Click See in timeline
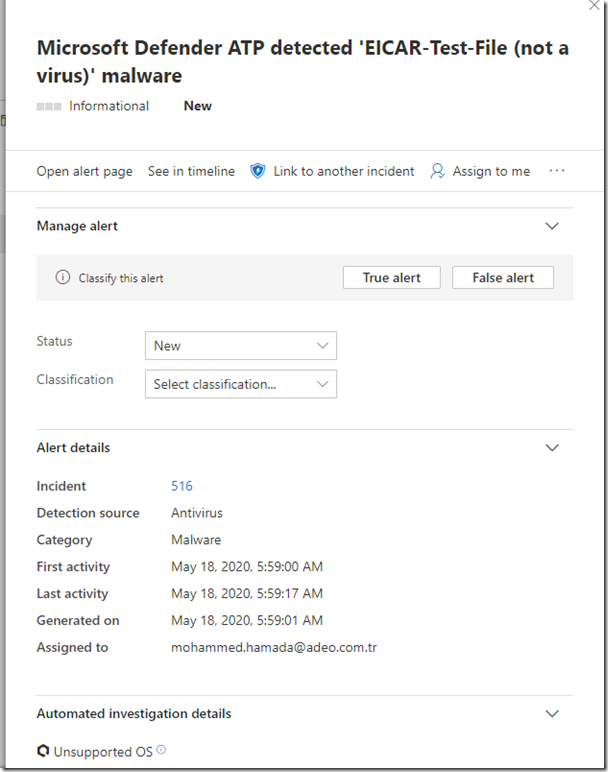Screen dimensions: 608x772 coord(192,171)
